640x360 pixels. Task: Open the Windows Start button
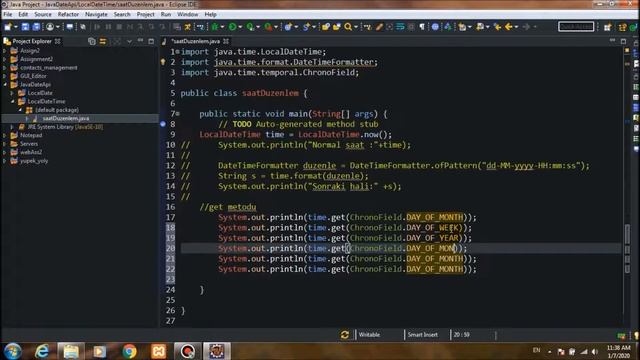point(12,351)
